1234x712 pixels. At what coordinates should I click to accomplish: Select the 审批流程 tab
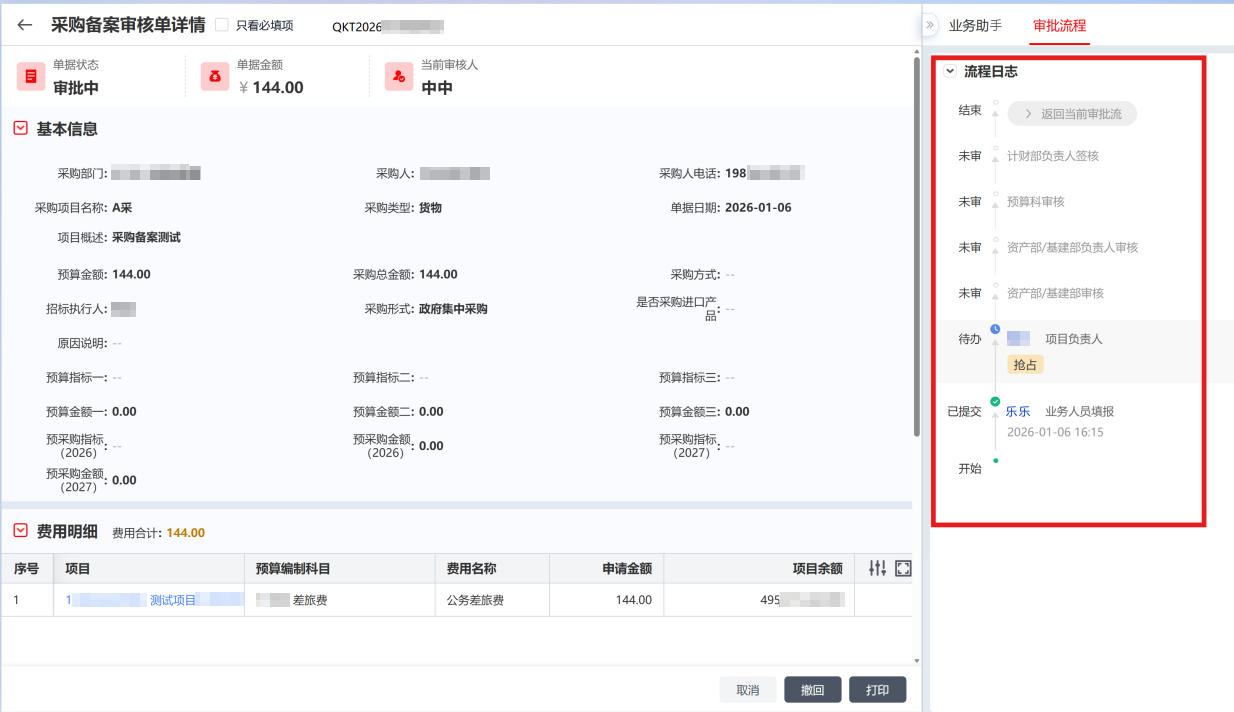(x=1059, y=26)
